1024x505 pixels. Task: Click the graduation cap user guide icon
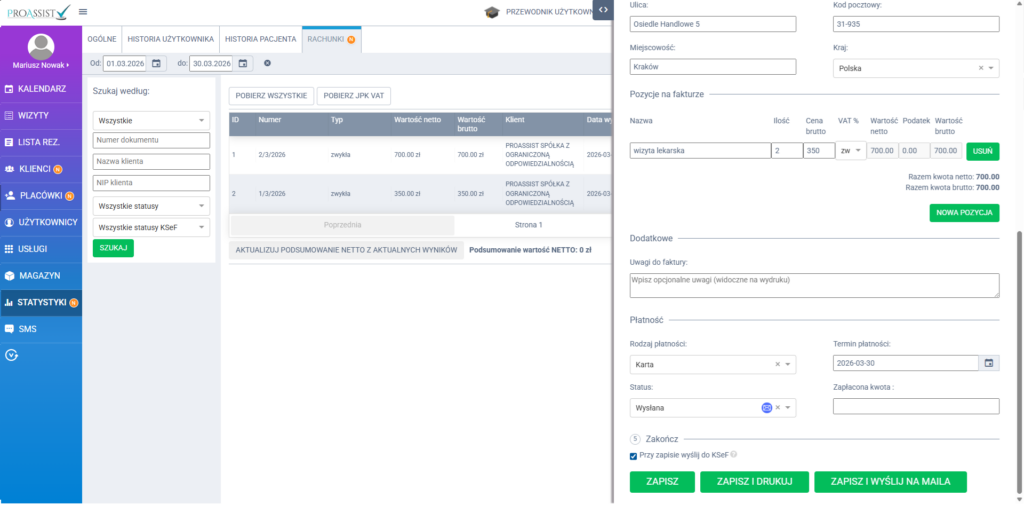click(x=492, y=12)
